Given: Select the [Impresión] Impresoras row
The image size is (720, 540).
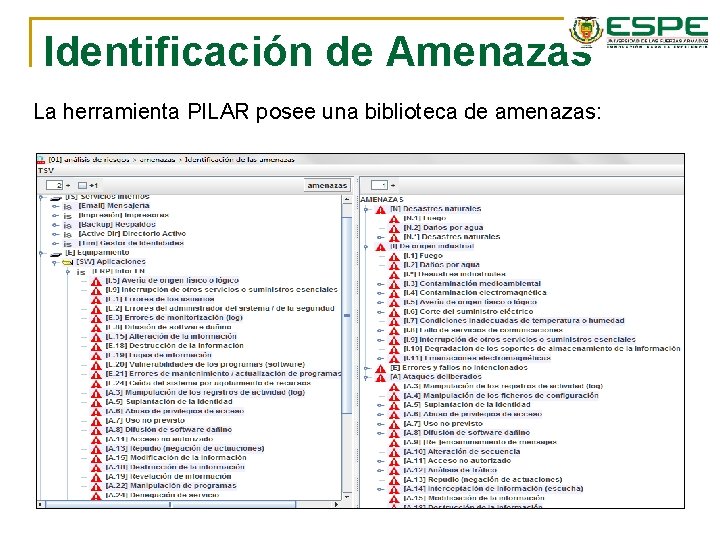Looking at the screenshot, I should pyautogui.click(x=124, y=215).
